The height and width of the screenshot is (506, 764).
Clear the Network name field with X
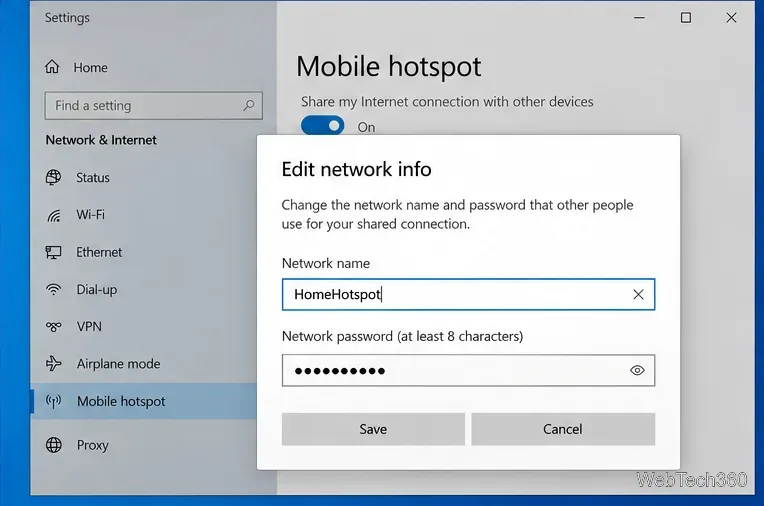click(638, 294)
